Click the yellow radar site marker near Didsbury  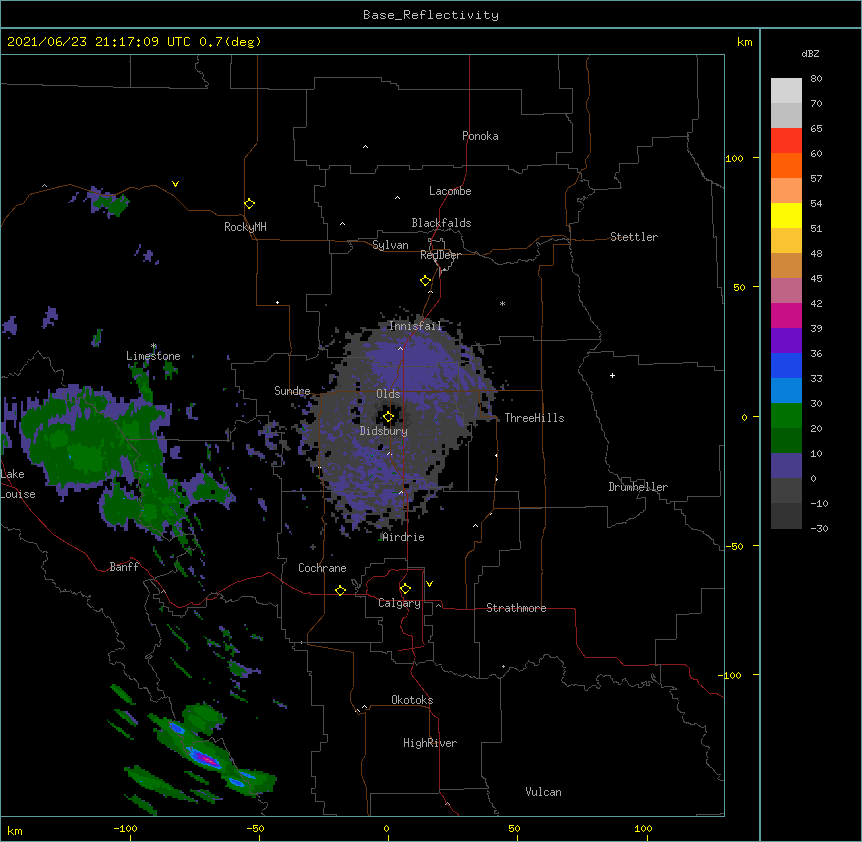388,417
